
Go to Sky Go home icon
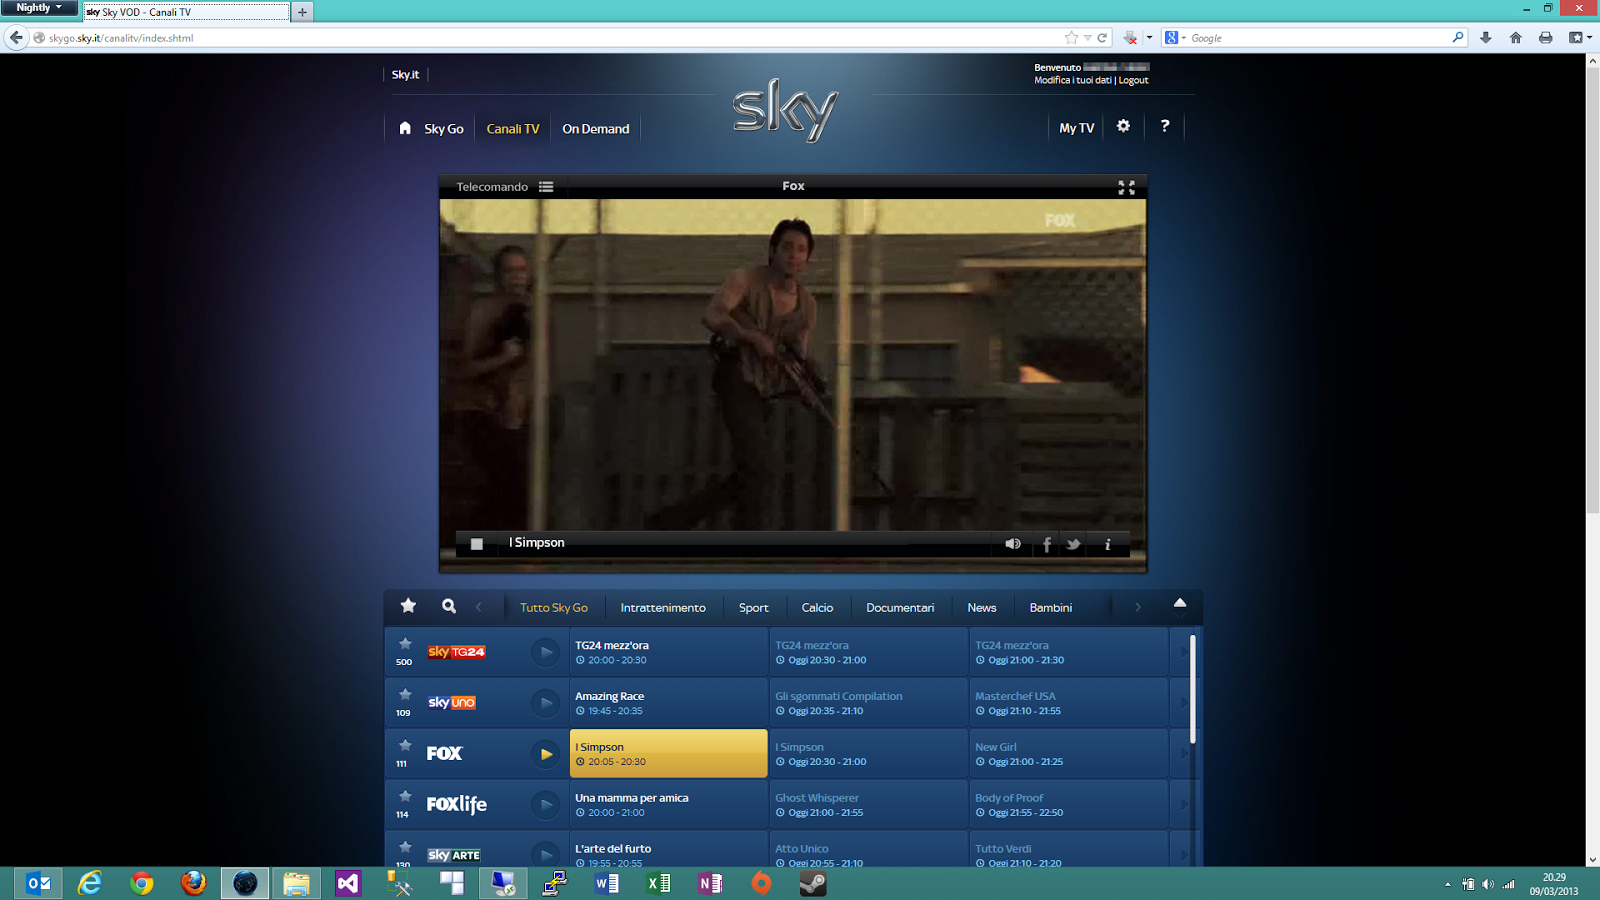405,128
